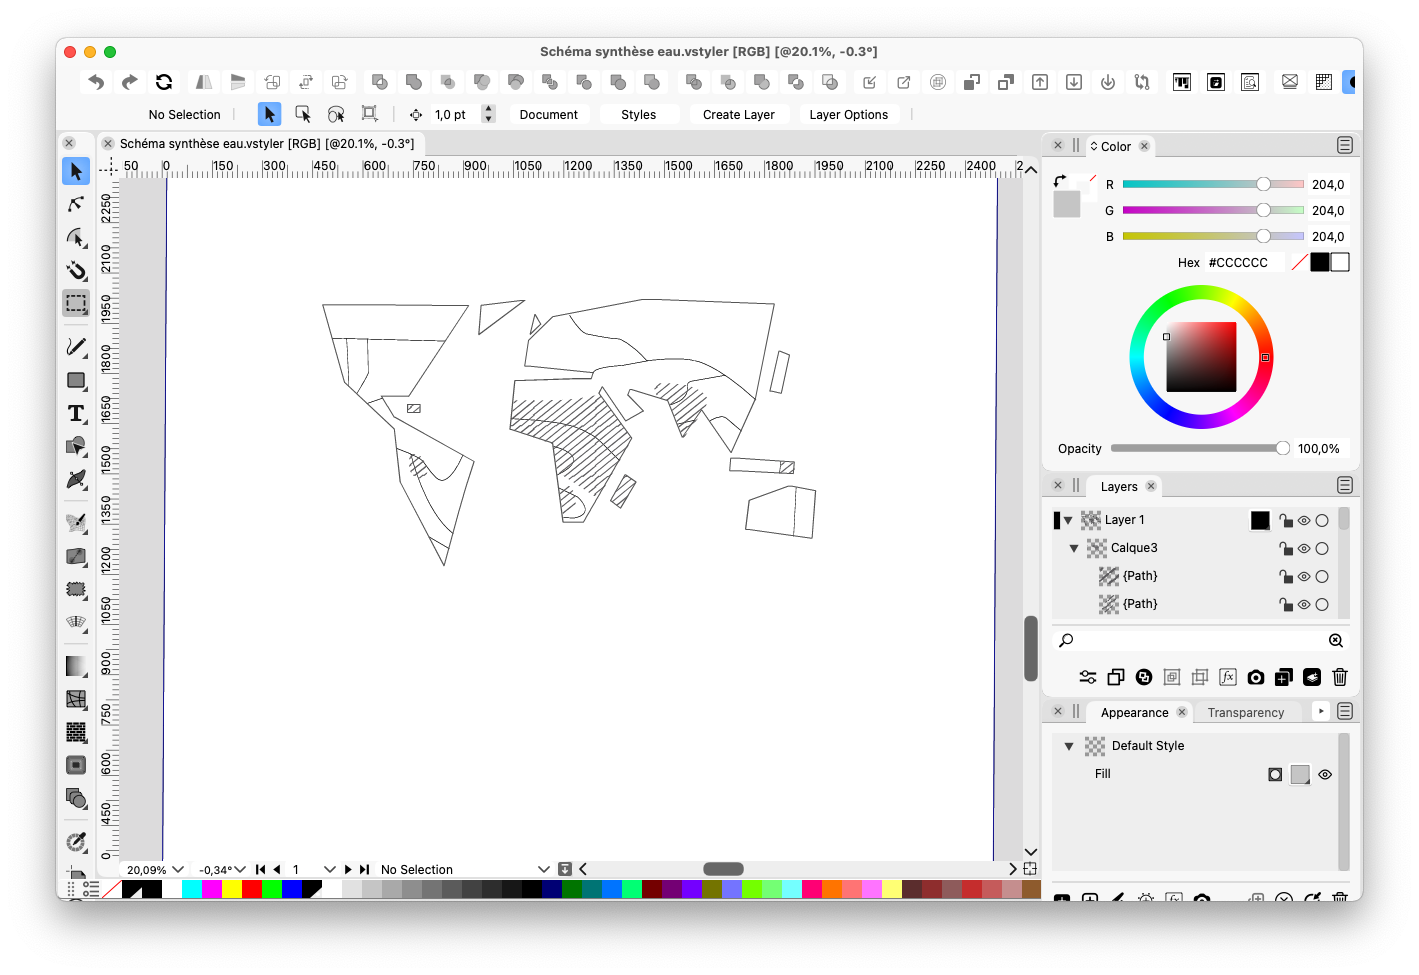
Task: Switch to the Transparency tab
Action: (1245, 712)
